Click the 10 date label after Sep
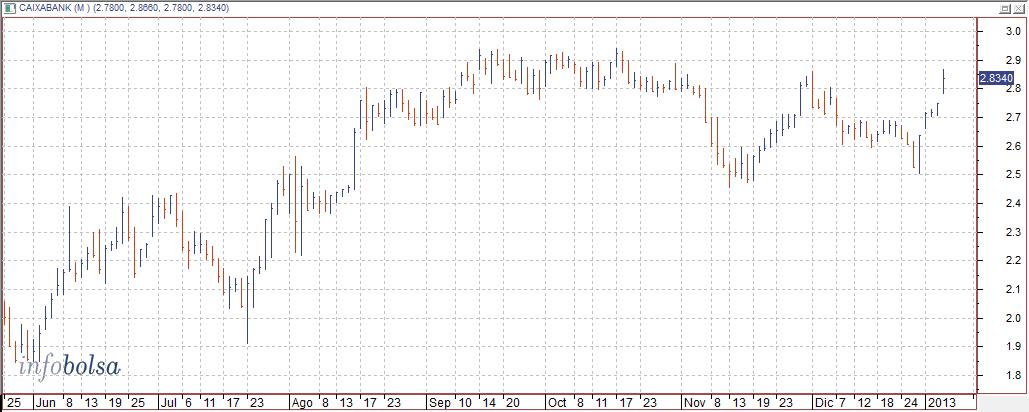Viewport: 1029px width, 412px height. (x=465, y=402)
